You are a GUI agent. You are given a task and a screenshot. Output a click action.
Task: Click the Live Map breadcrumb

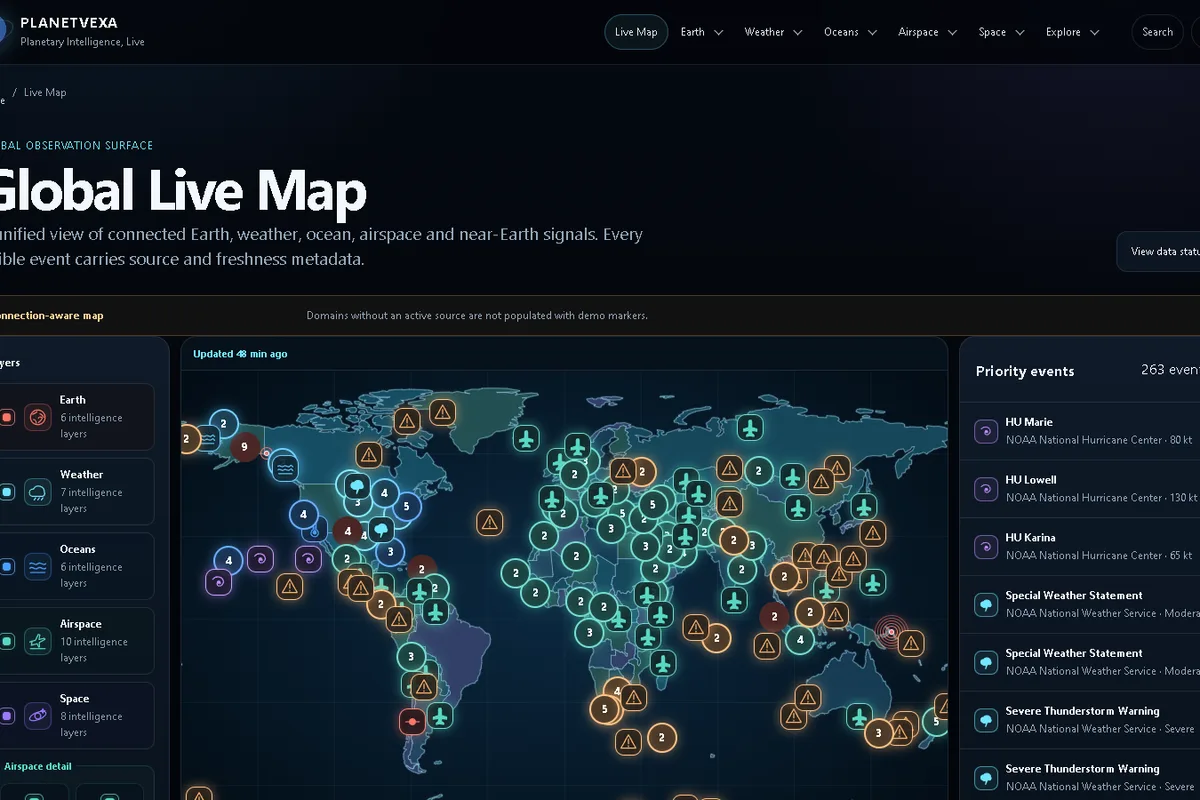[45, 92]
